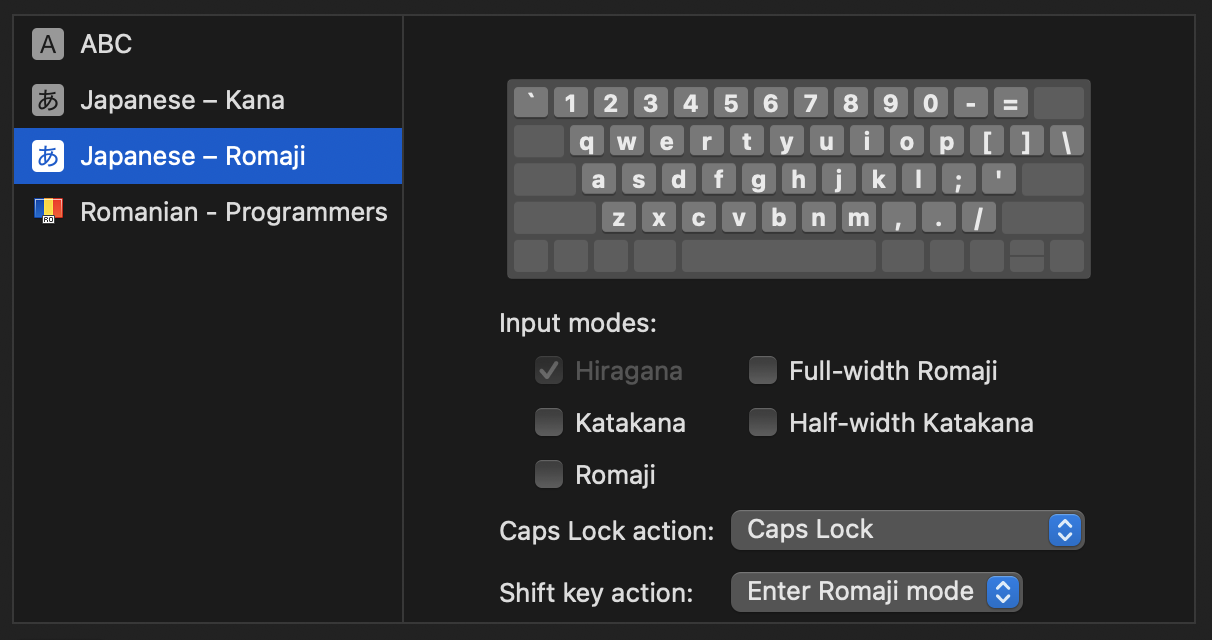Select ABC input source in list
This screenshot has height=640, width=1212.
point(106,44)
